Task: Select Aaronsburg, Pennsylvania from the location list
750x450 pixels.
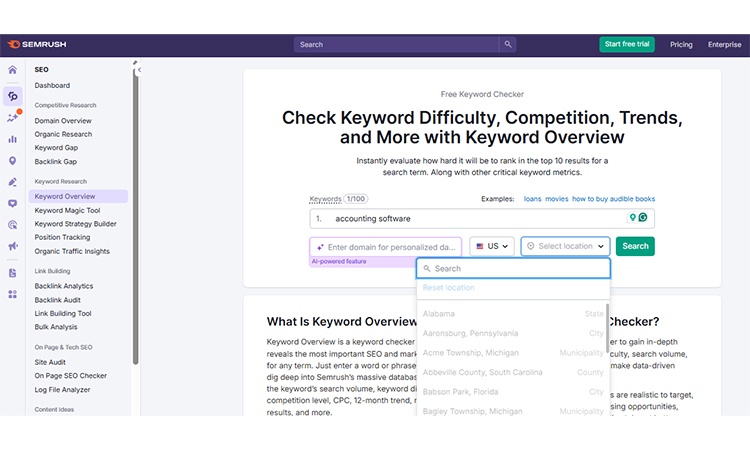Action: click(x=512, y=333)
